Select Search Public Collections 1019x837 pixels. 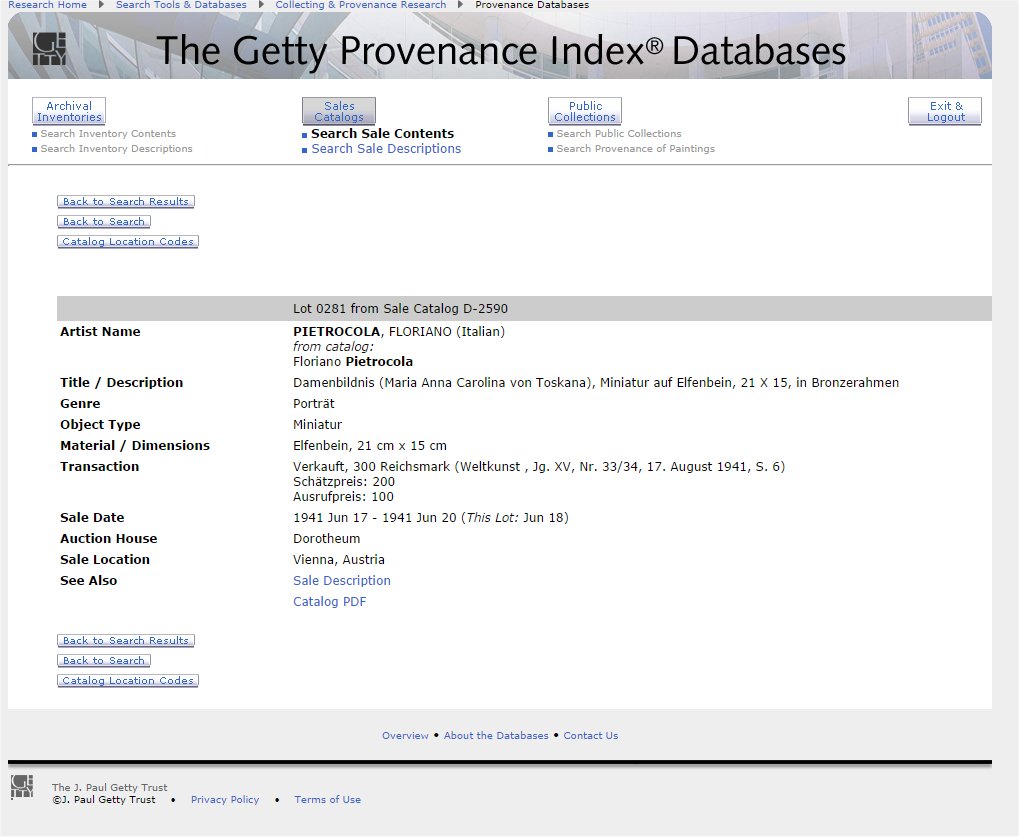[x=619, y=133]
